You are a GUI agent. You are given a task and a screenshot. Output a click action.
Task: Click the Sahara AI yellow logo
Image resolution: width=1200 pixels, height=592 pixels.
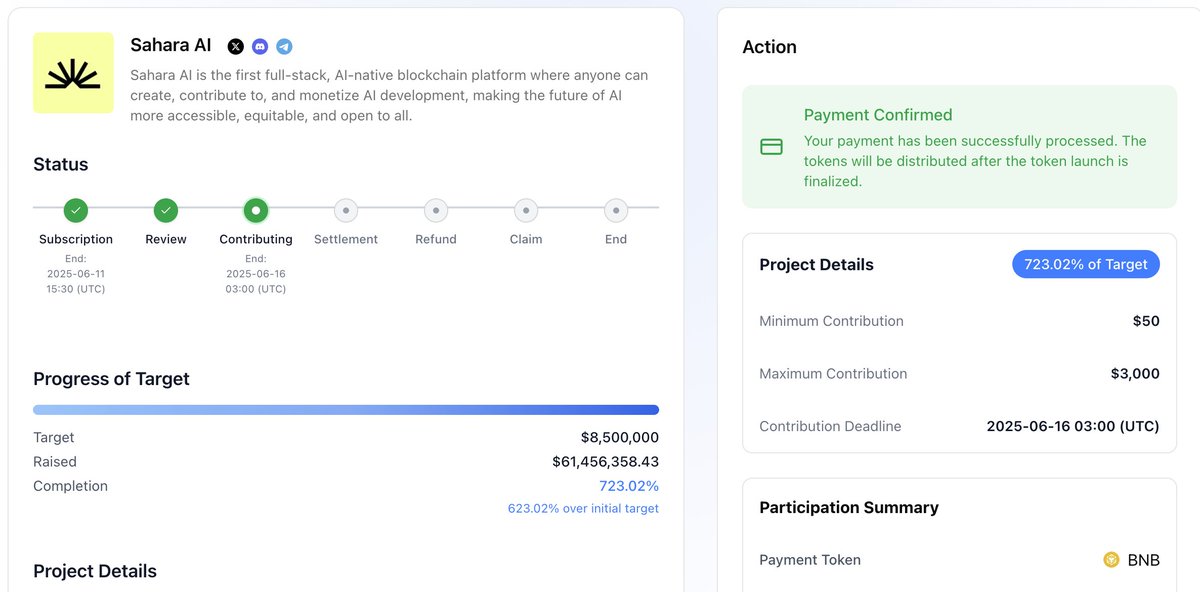click(73, 73)
